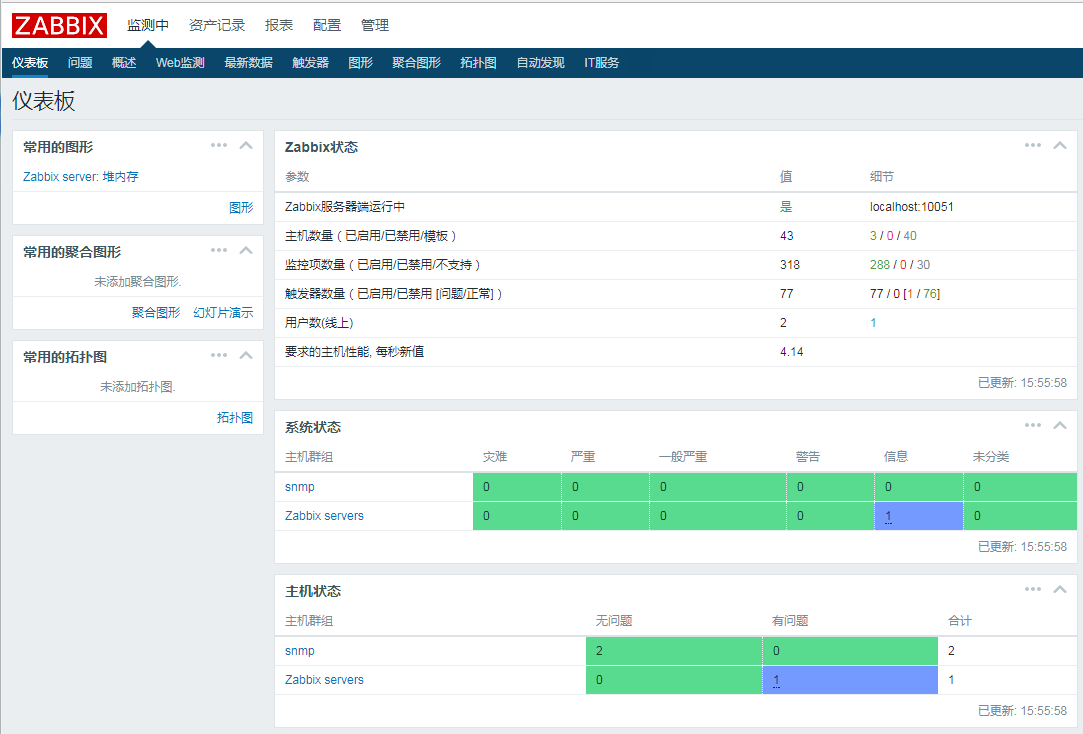Screen dimensions: 1083x734
Task: Collapse the 常用的聚合图形 widget
Action: pos(245,250)
